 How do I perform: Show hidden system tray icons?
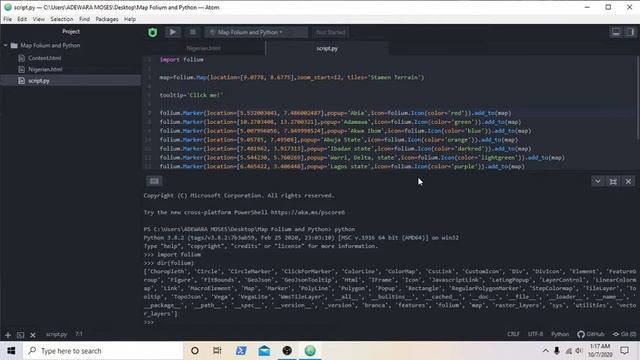tap(546, 351)
